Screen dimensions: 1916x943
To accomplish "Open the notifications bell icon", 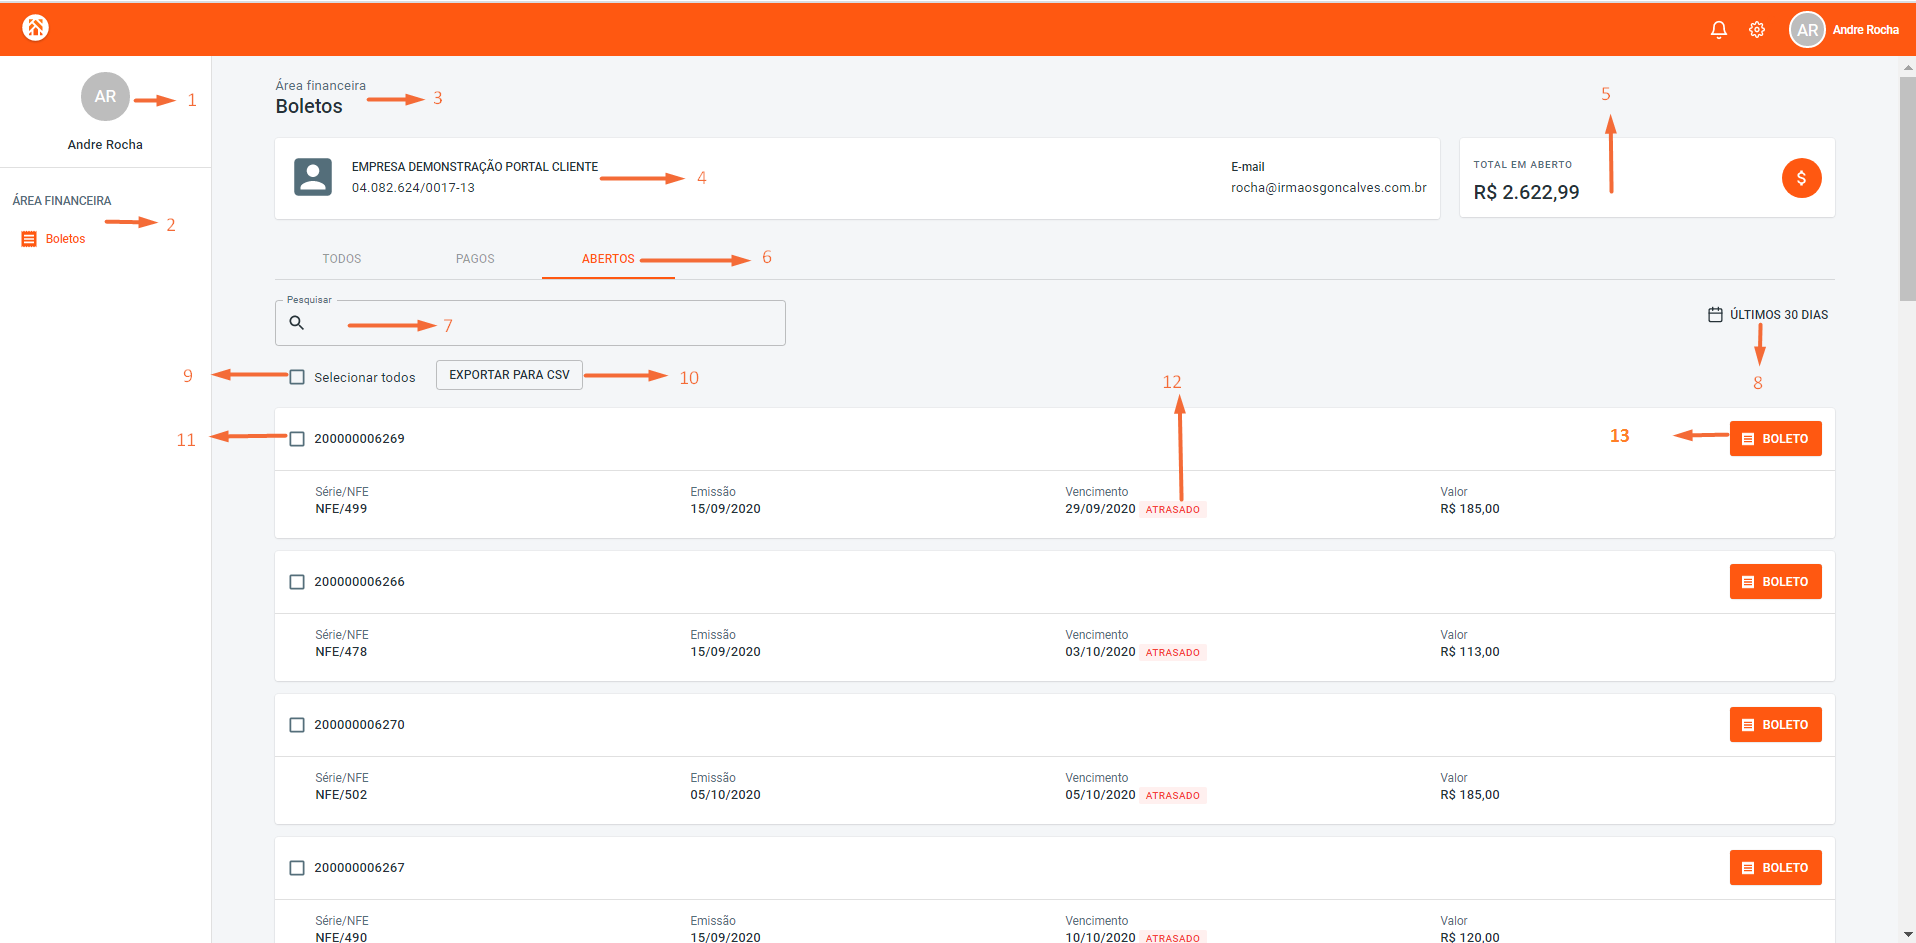I will (1718, 30).
